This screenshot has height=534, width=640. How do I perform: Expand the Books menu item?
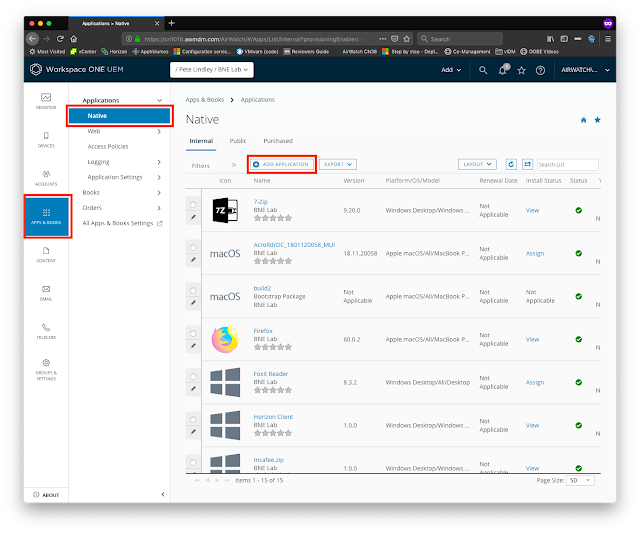(x=159, y=192)
